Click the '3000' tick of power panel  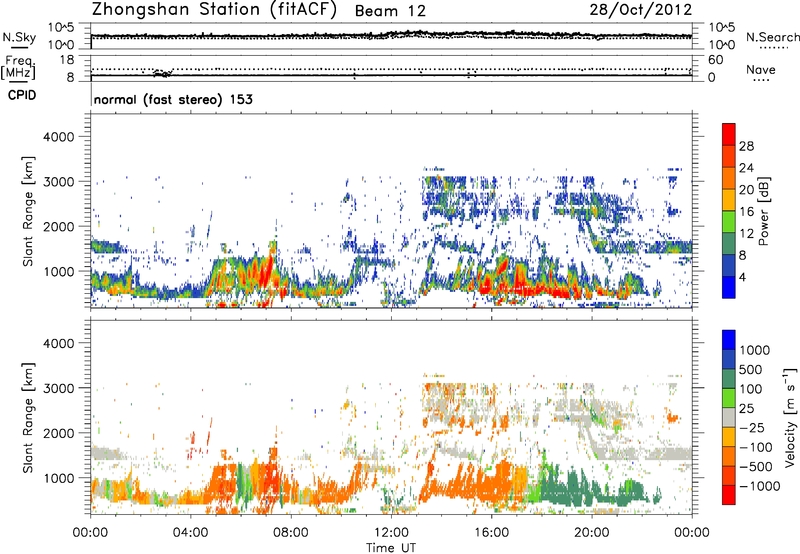pos(58,182)
